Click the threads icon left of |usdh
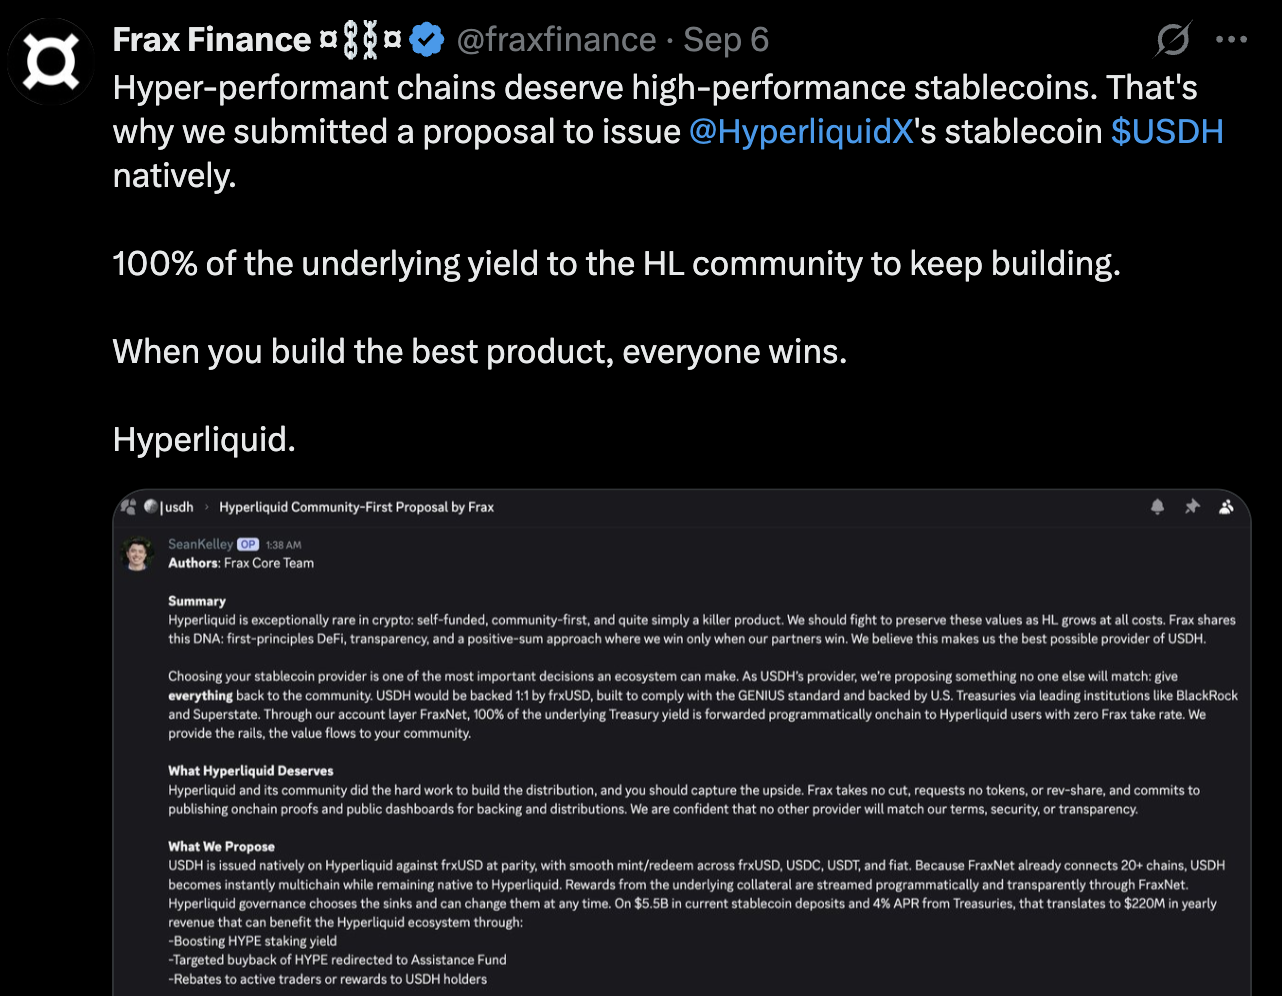The height and width of the screenshot is (996, 1282). (129, 507)
